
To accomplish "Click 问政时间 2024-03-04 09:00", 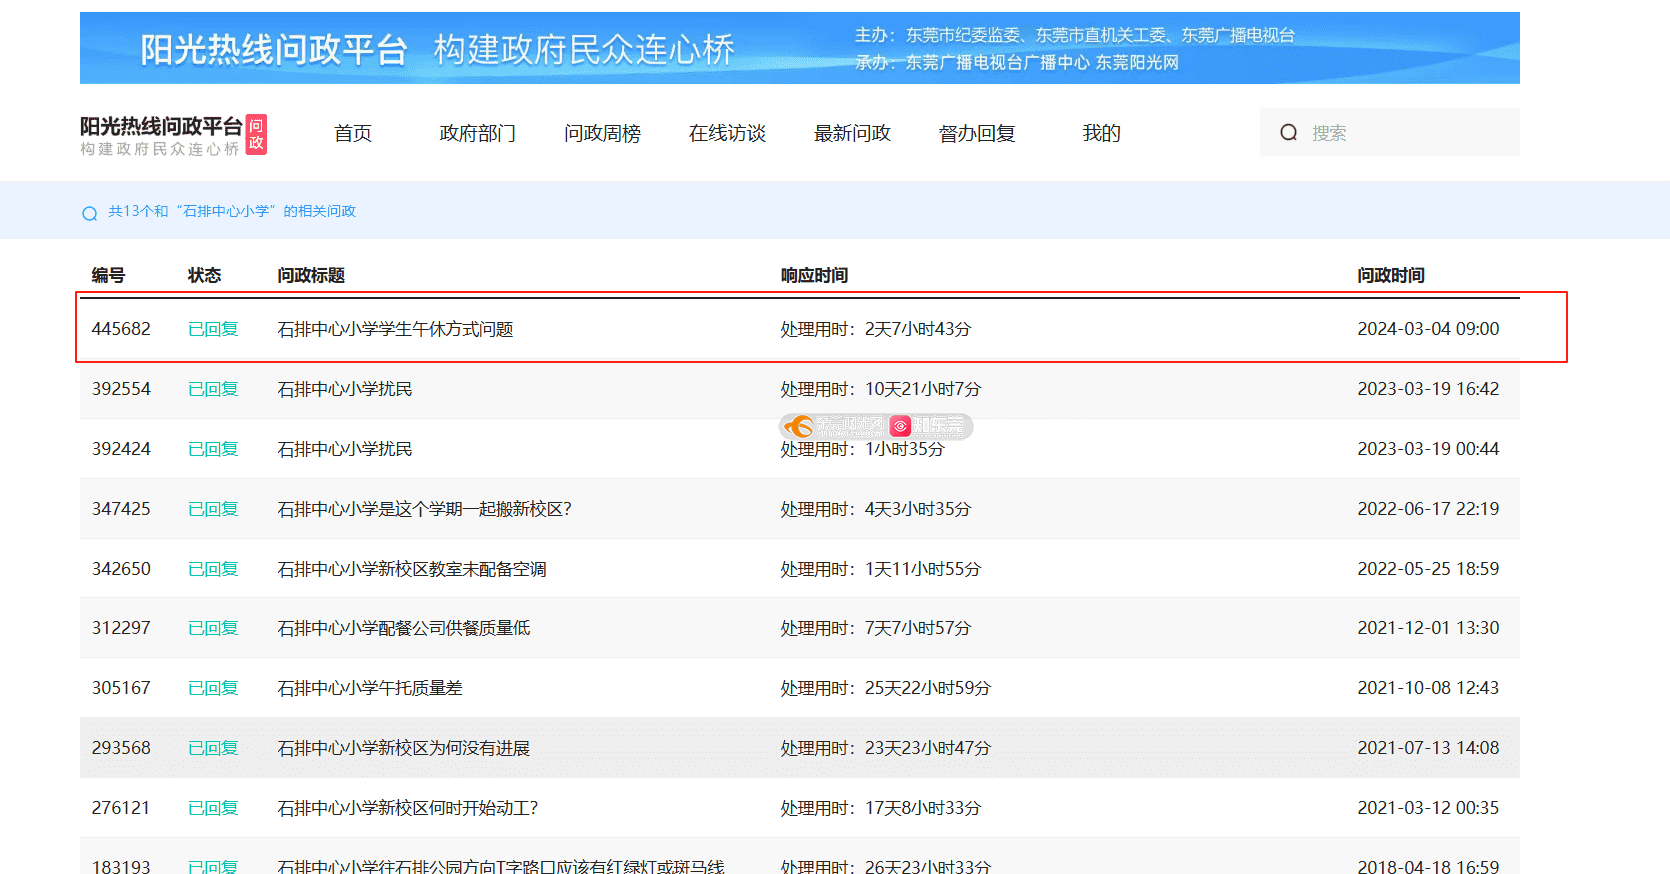I will click(1428, 329).
